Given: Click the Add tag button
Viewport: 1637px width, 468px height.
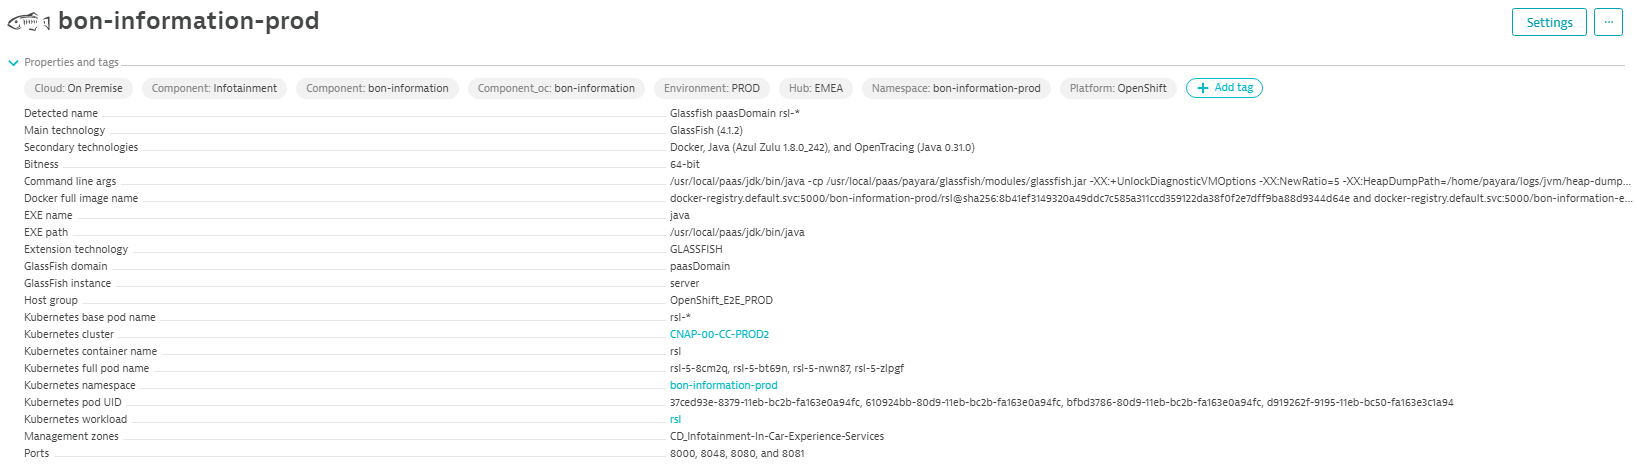Looking at the screenshot, I should 1224,88.
